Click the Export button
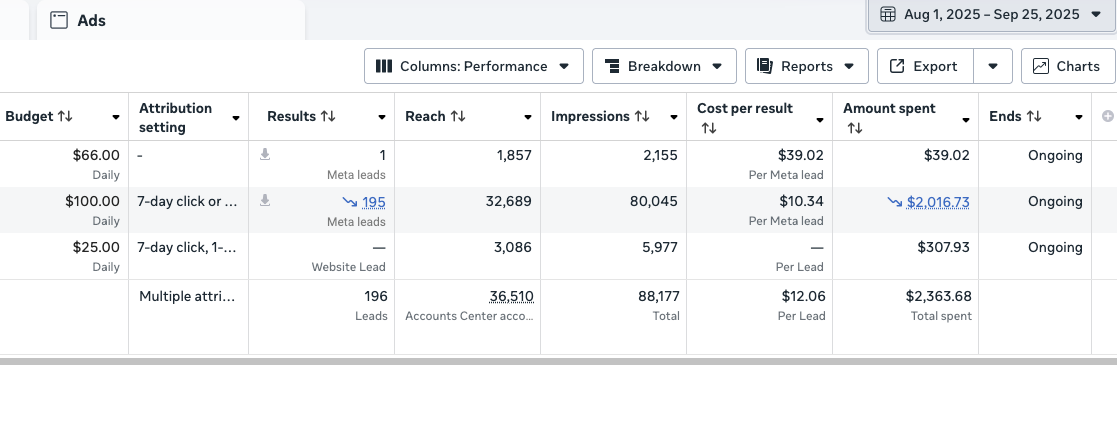Screen dimensions: 1117x428 click(923, 66)
